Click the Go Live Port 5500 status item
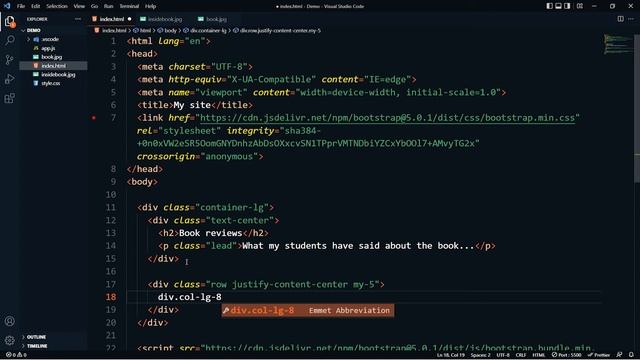 pyautogui.click(x=567, y=355)
